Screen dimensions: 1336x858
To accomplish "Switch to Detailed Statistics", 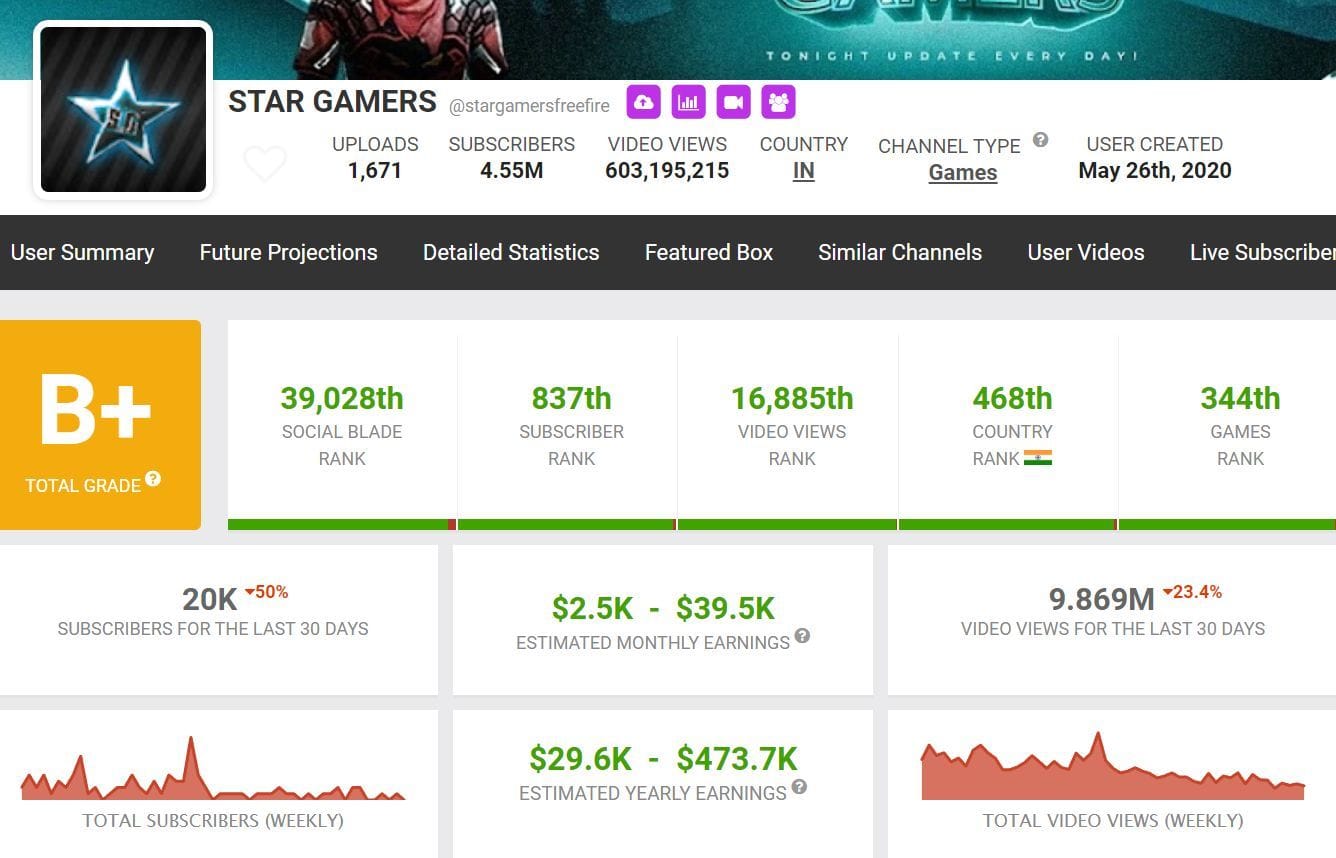I will click(511, 252).
